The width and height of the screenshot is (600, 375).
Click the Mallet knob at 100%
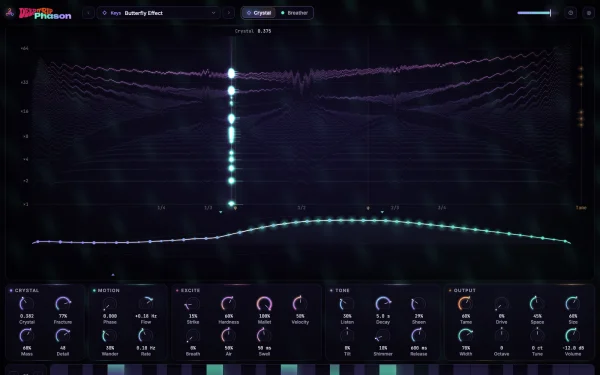(x=264, y=304)
